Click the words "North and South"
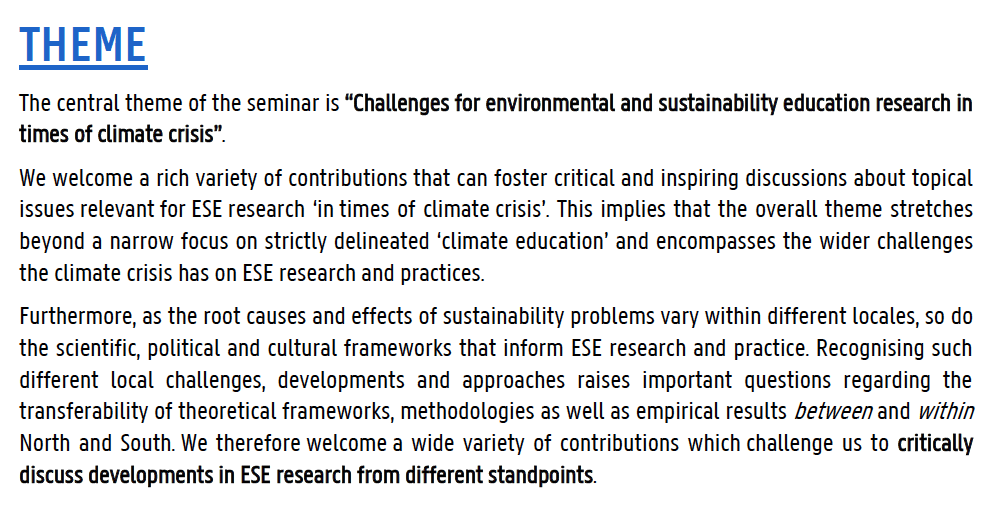The height and width of the screenshot is (506, 1006). pyautogui.click(x=82, y=443)
